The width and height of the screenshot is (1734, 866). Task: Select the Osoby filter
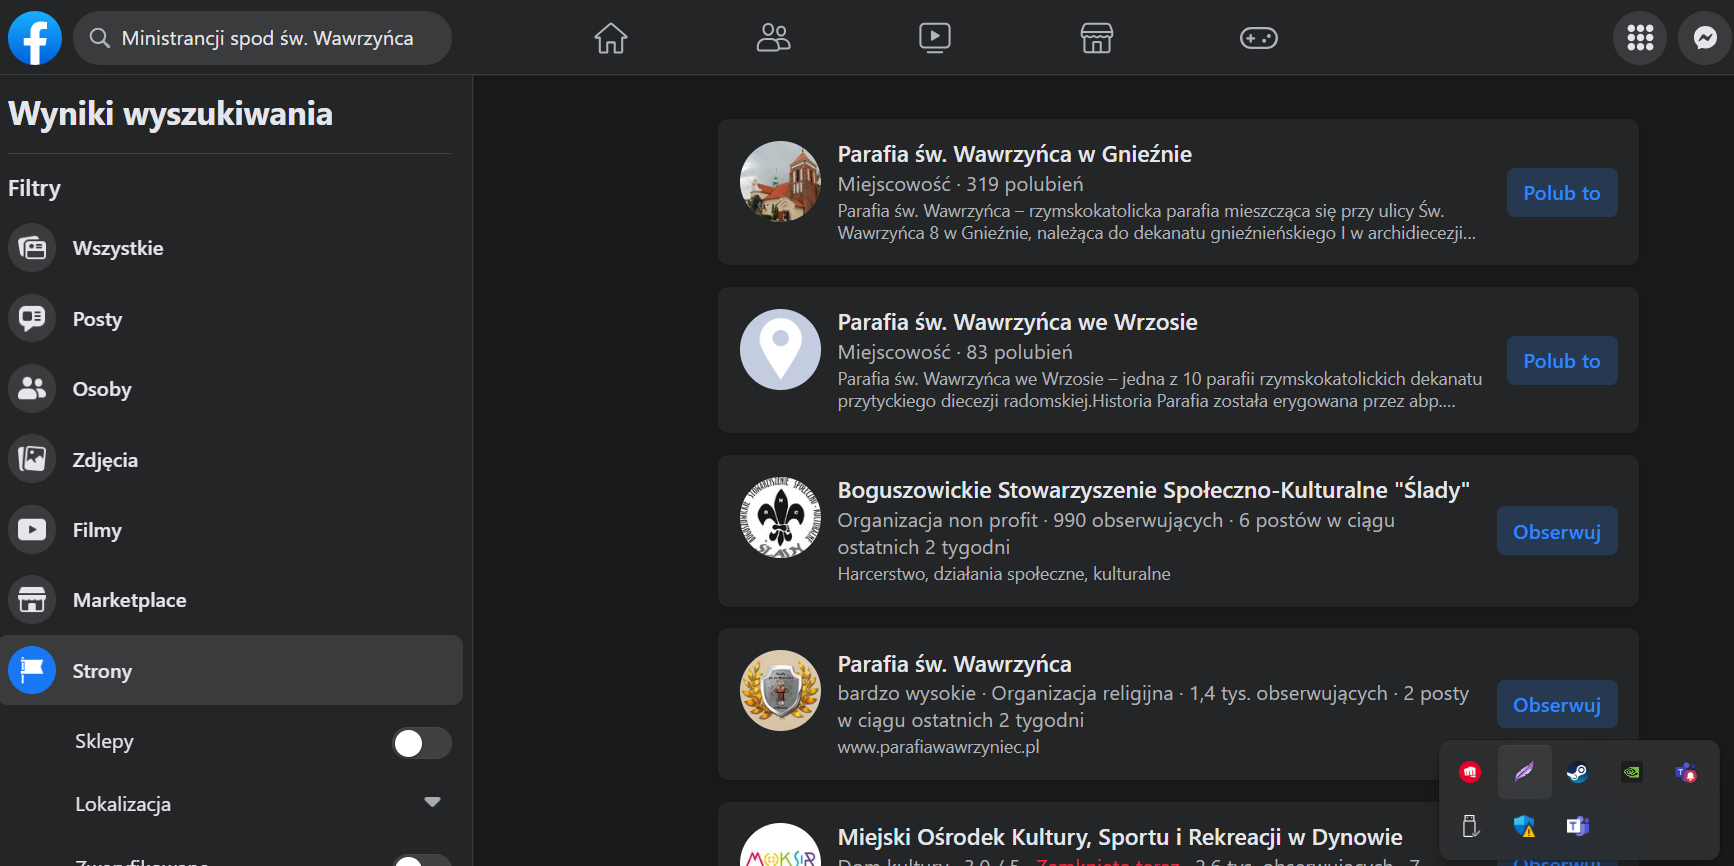point(102,389)
